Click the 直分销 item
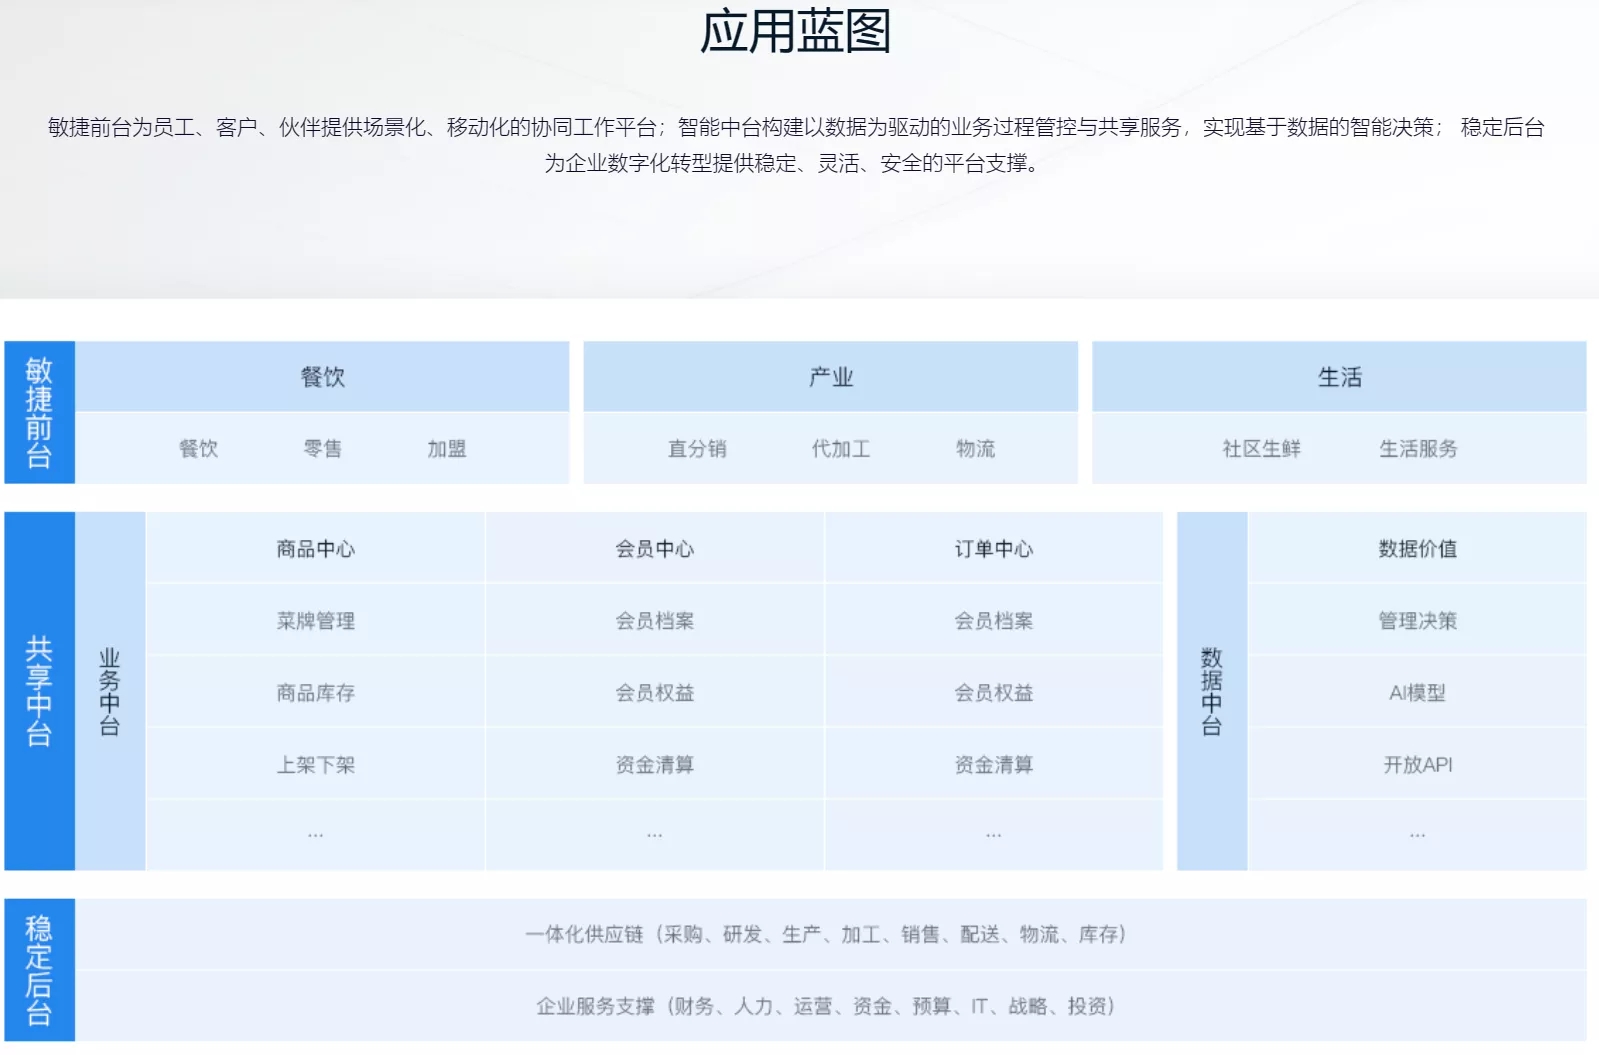The width and height of the screenshot is (1599, 1055). point(697,449)
